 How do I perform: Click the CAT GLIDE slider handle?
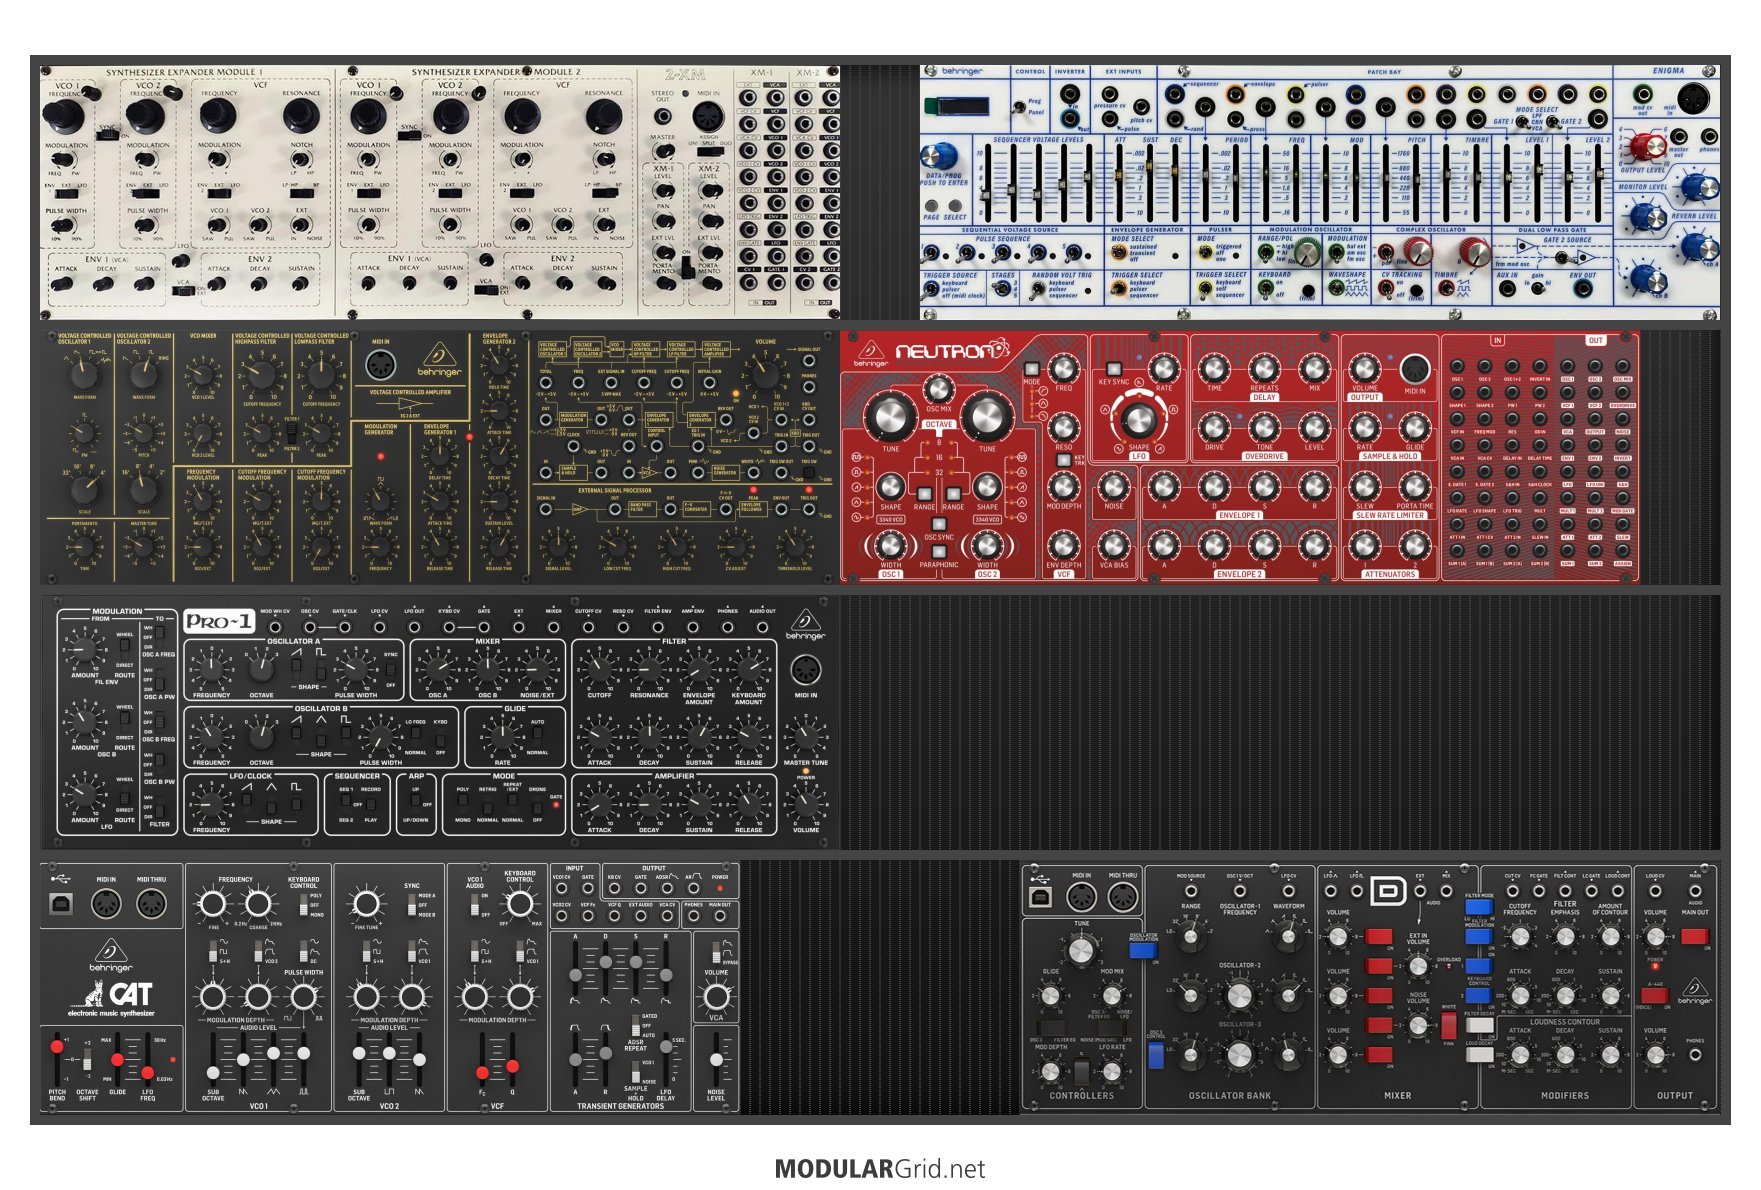click(x=117, y=1059)
